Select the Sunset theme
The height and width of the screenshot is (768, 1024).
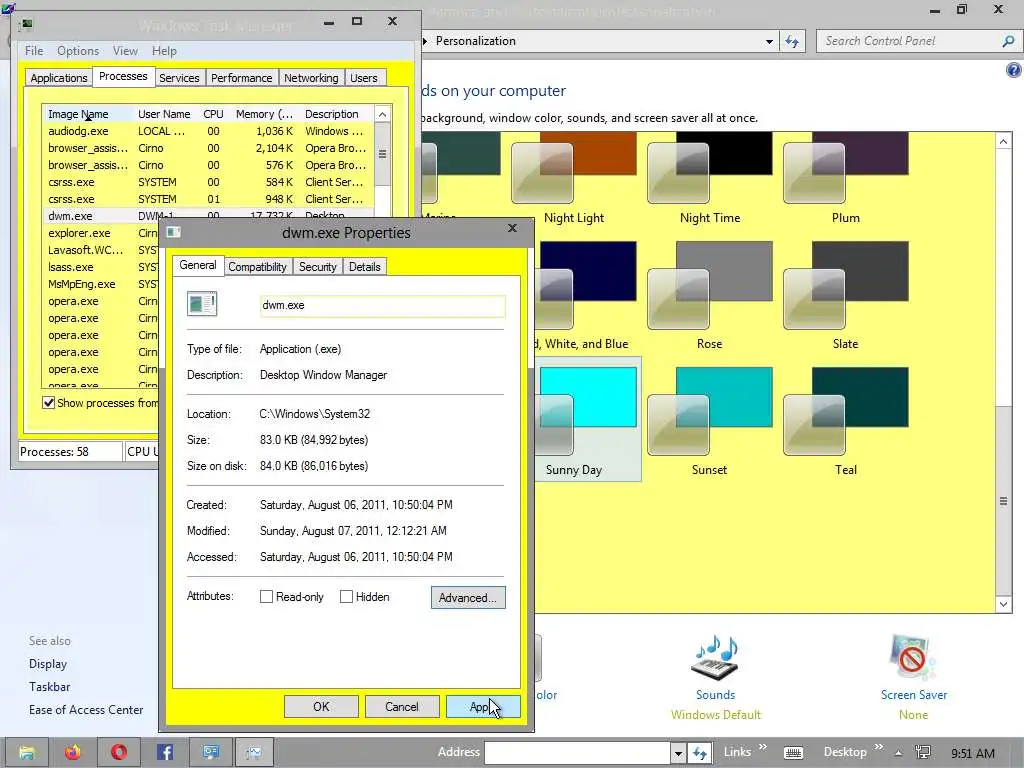point(710,422)
